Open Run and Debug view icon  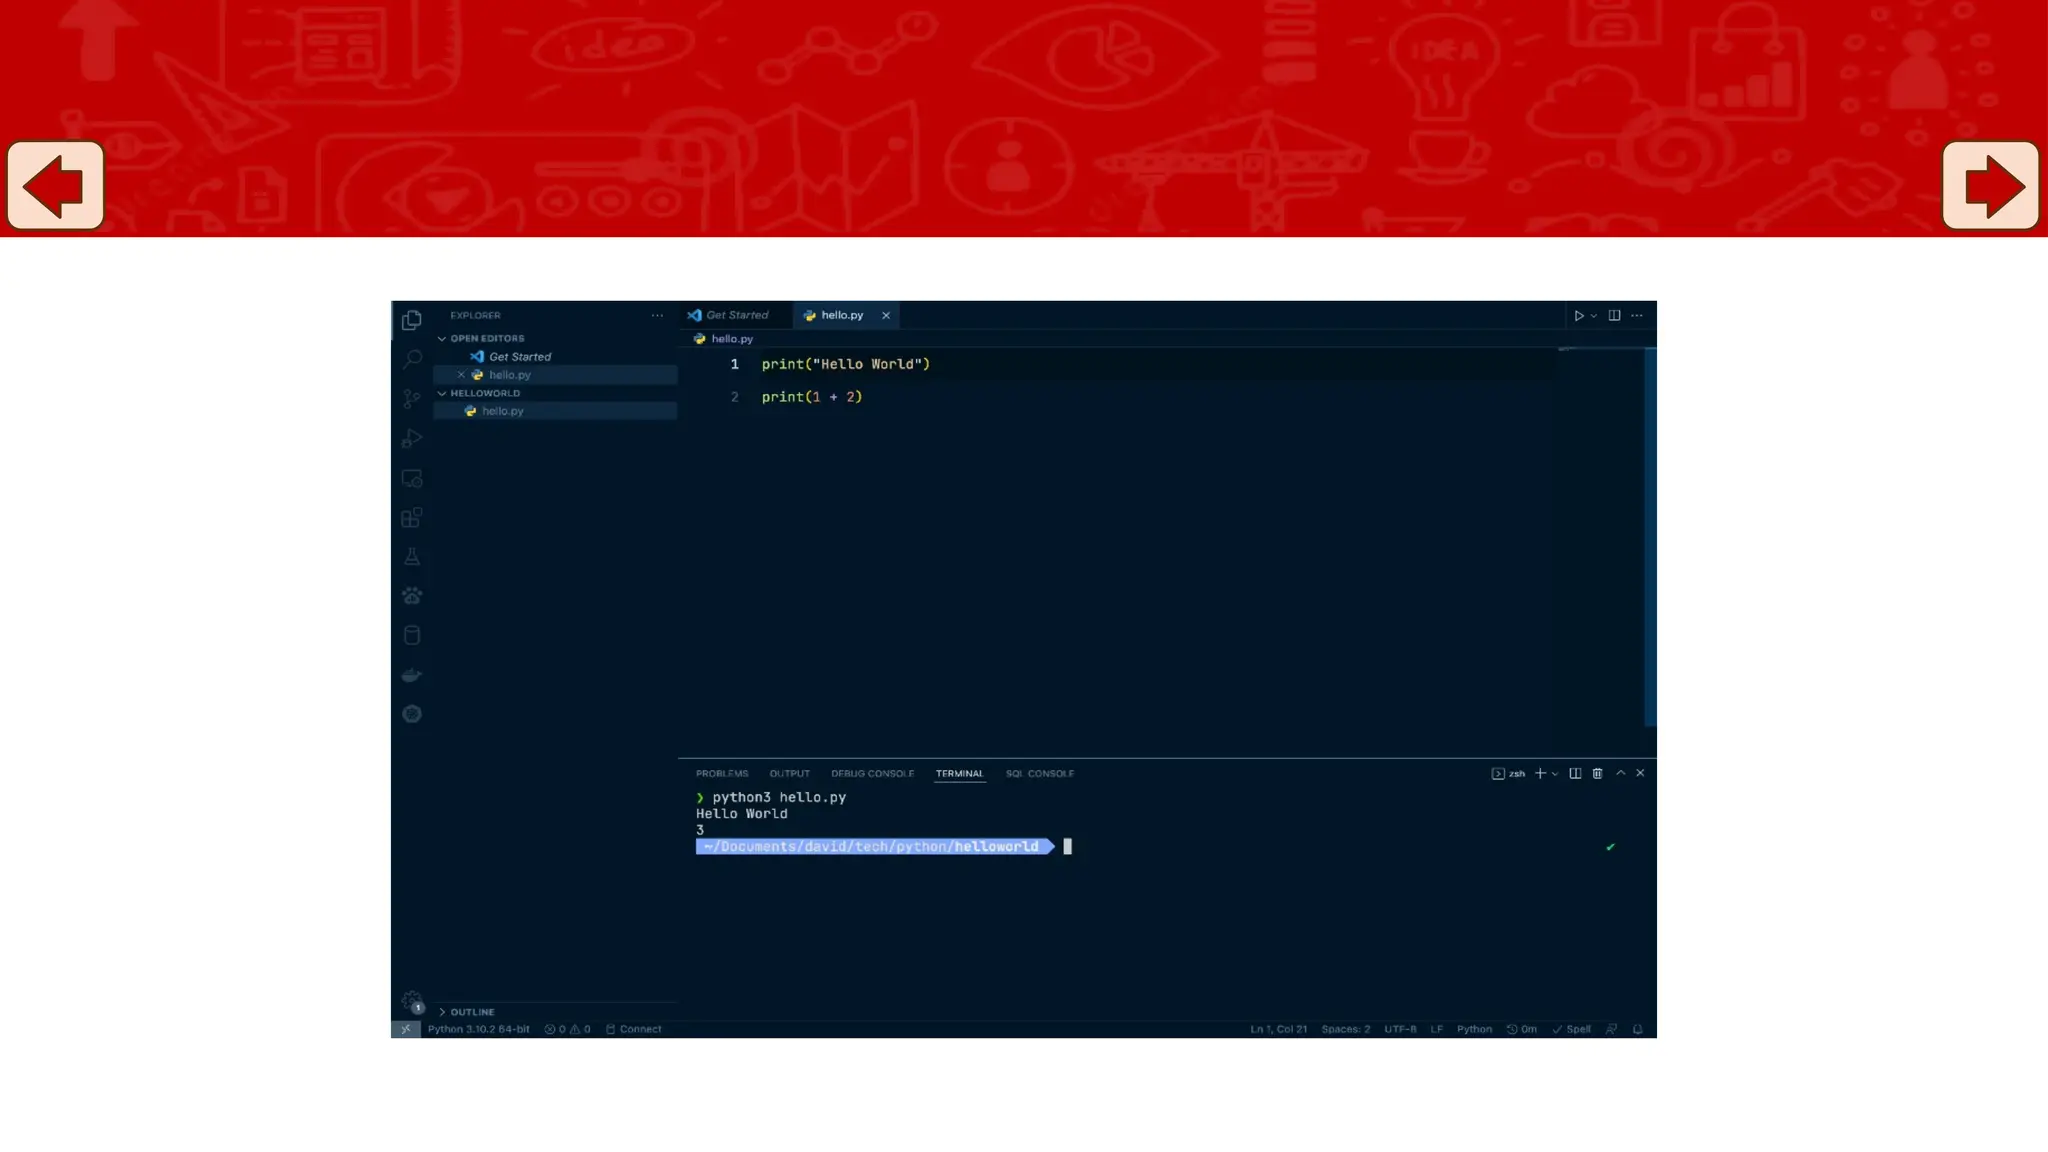(x=412, y=438)
